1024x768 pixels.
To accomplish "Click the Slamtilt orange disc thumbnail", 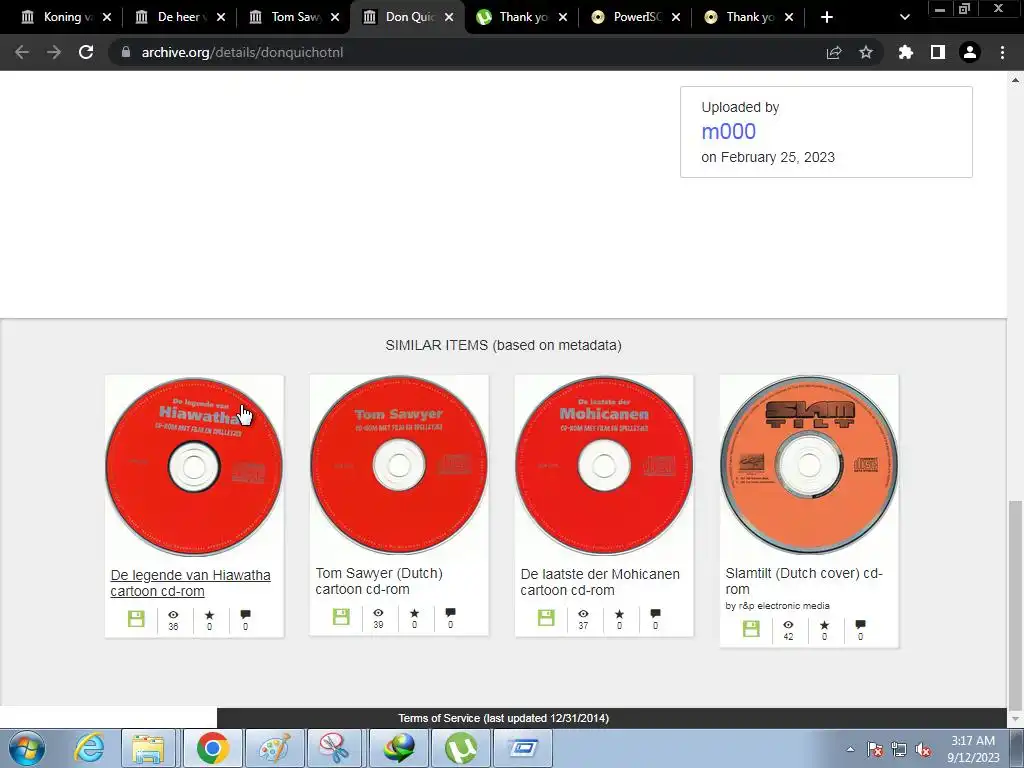I will tap(809, 465).
